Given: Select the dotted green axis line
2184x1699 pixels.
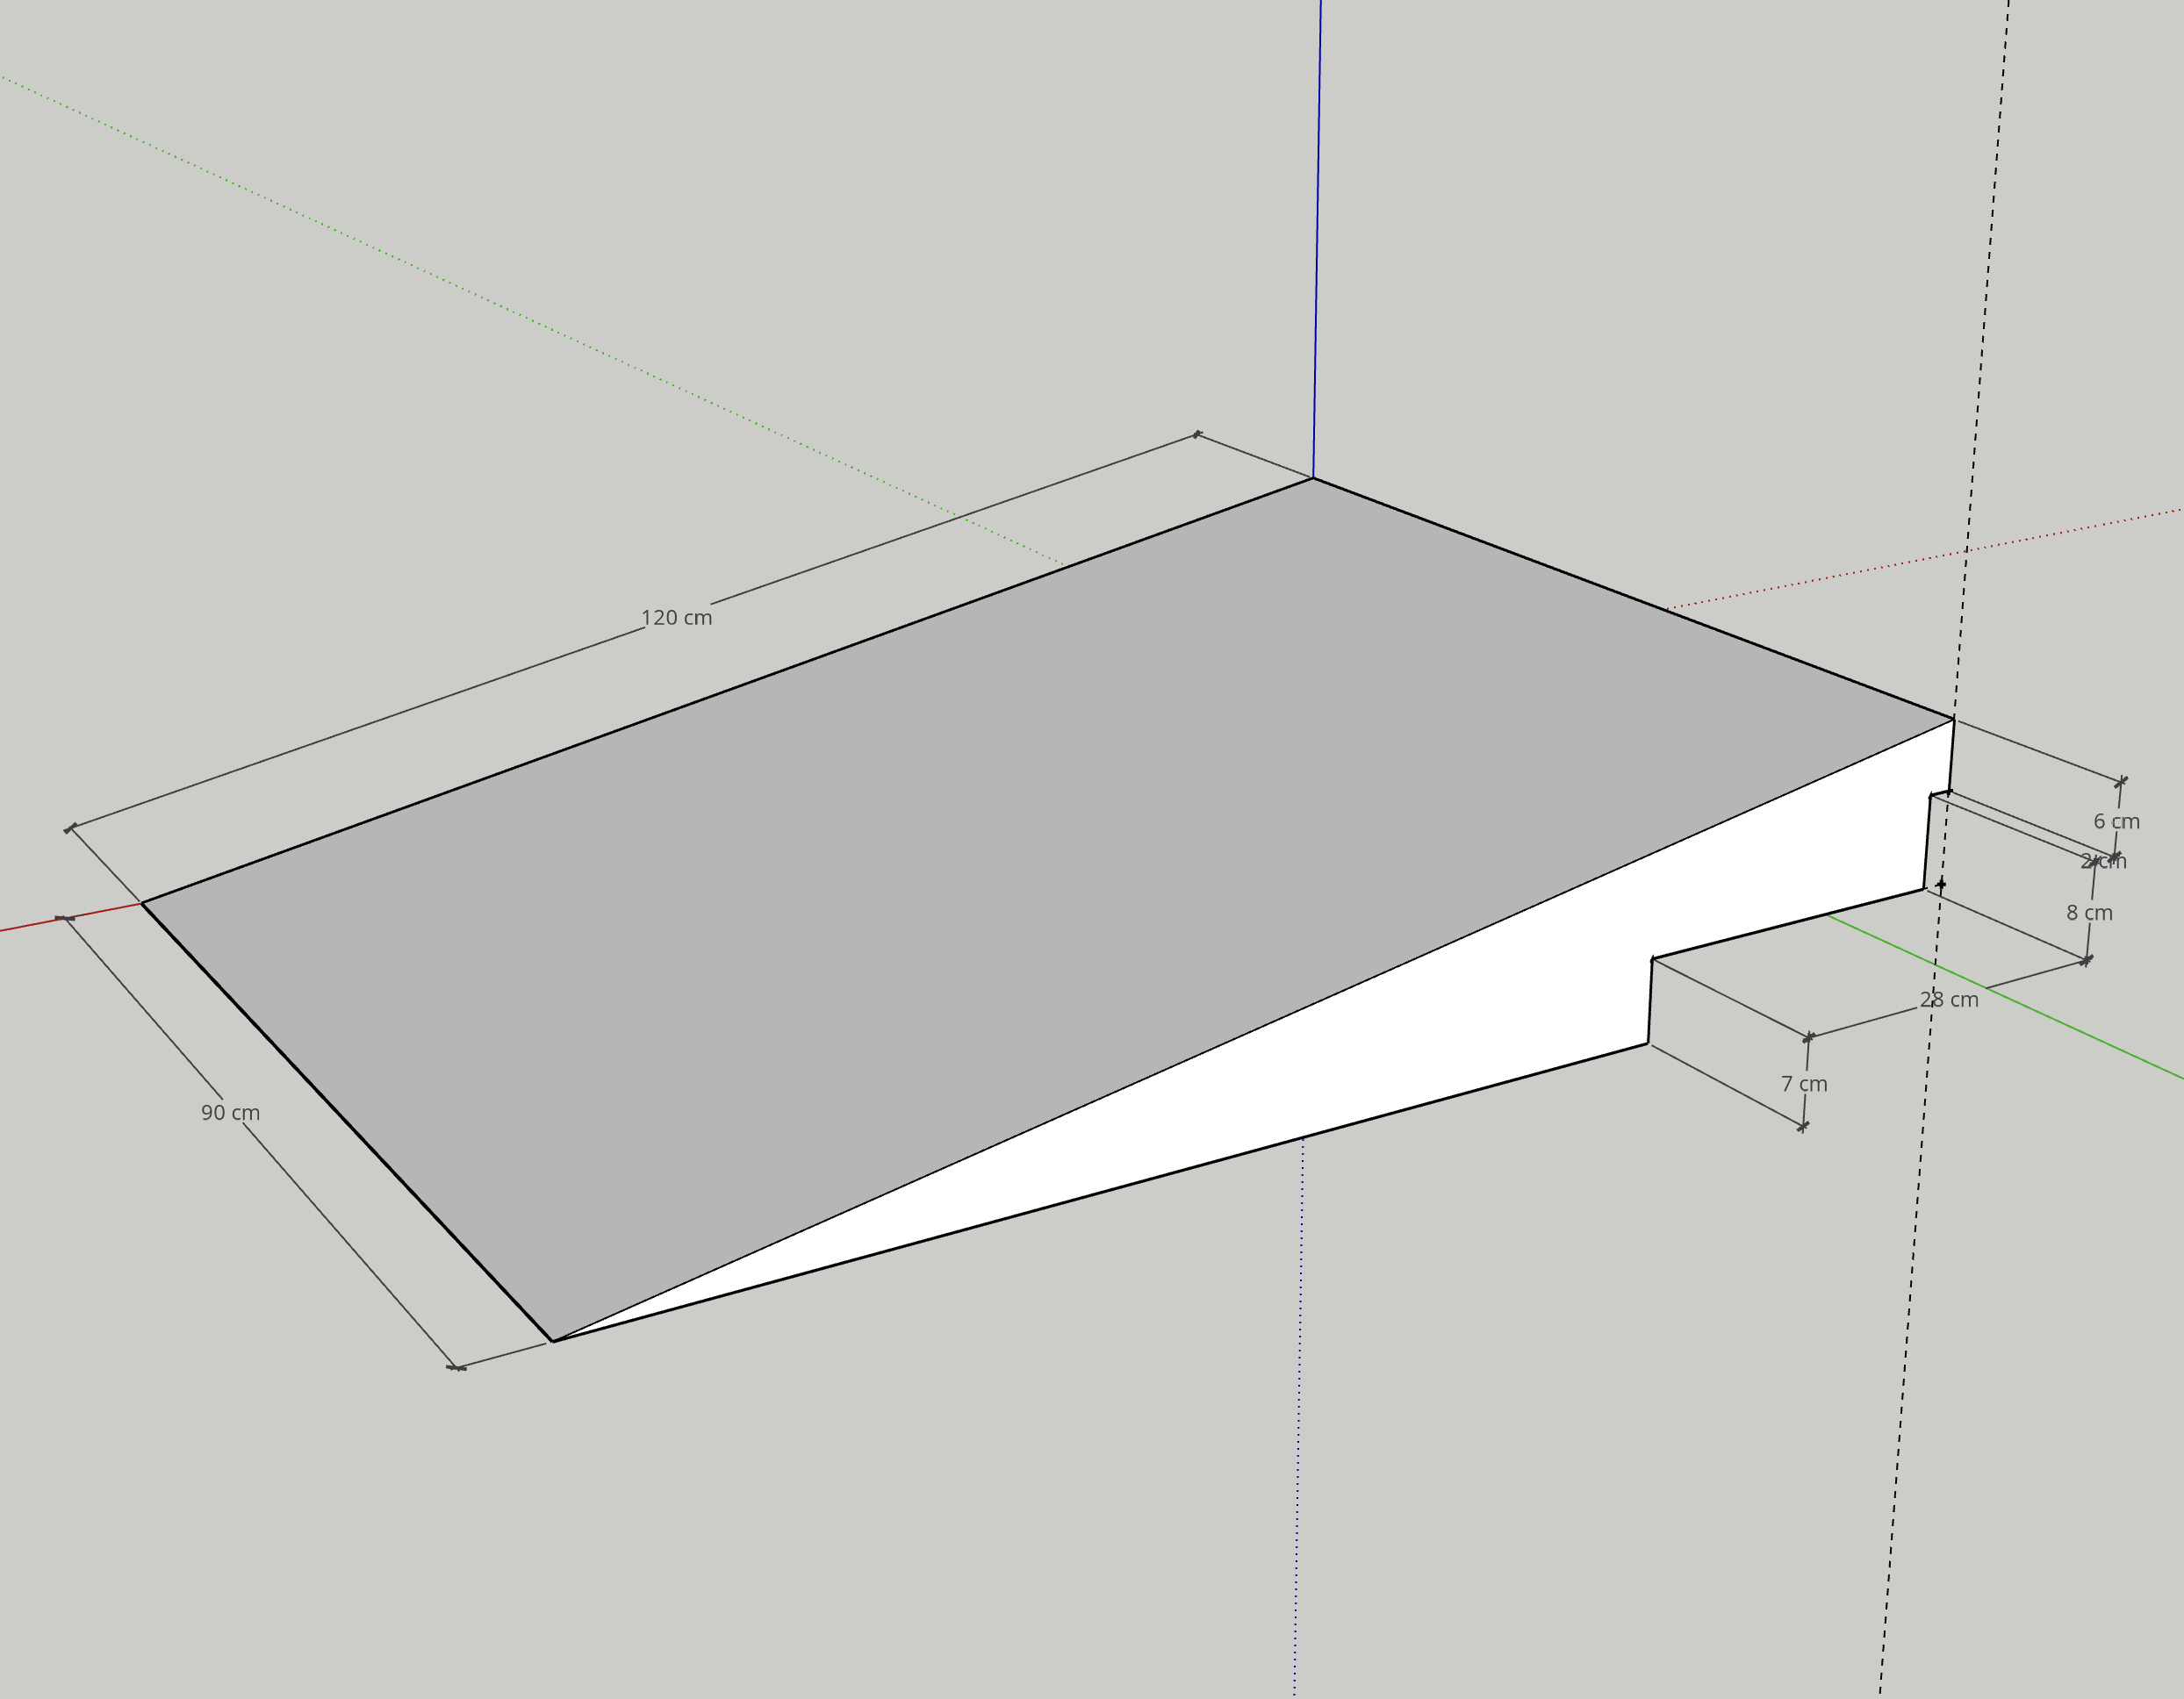Looking at the screenshot, I should point(500,307).
